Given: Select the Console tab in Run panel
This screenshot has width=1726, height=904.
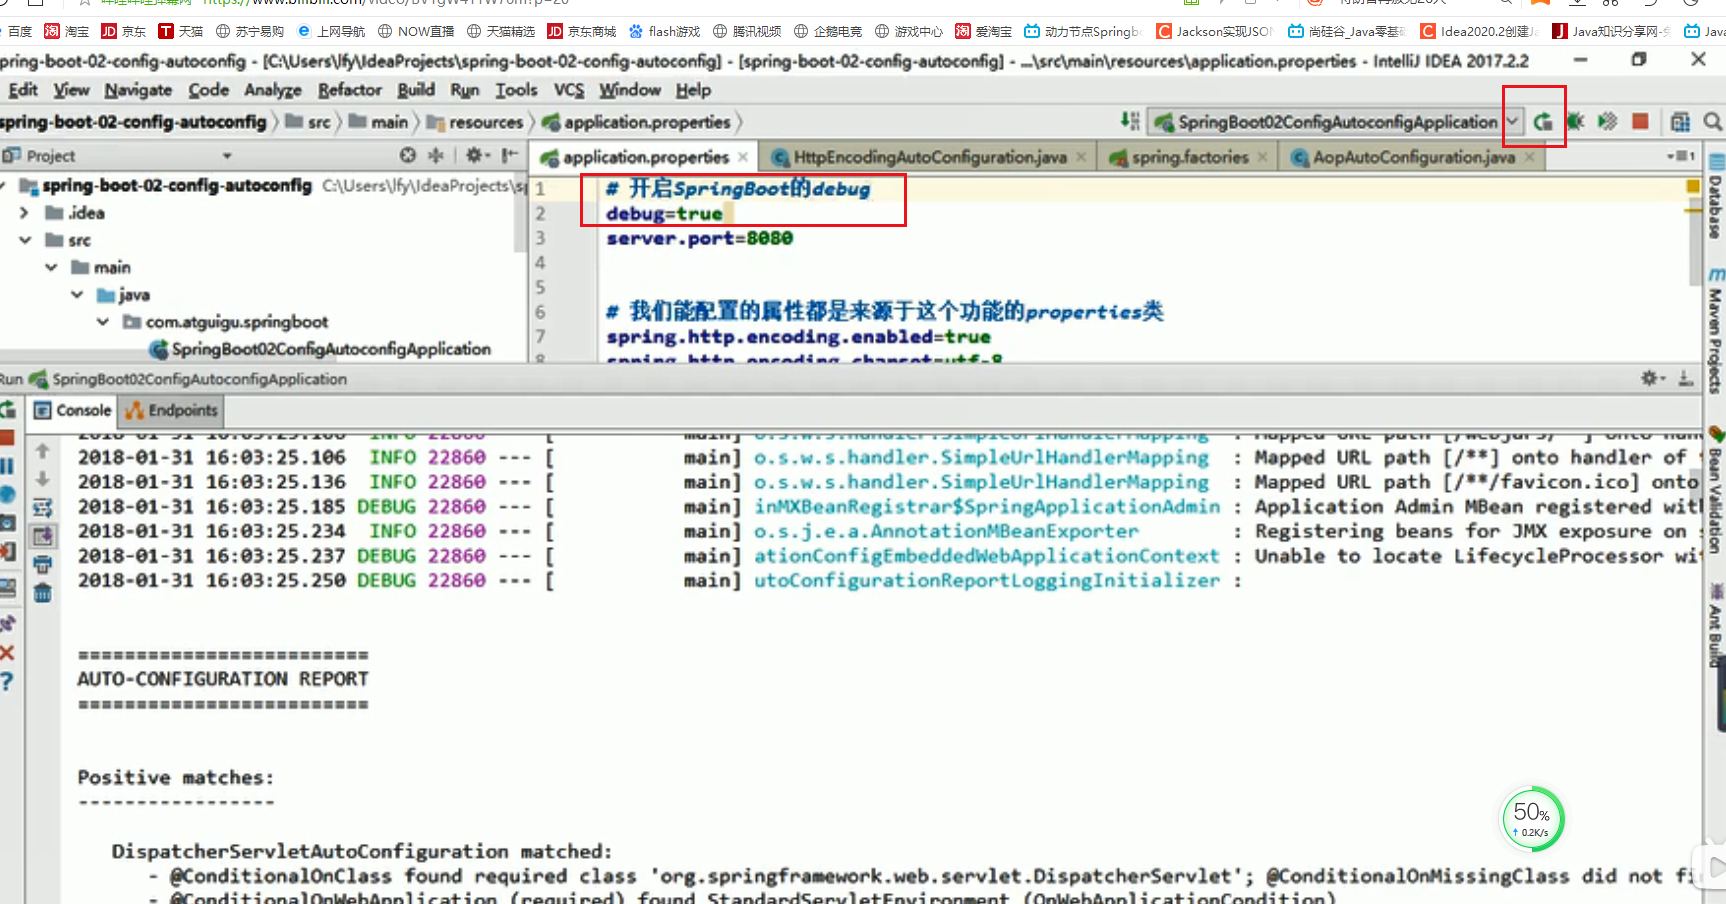Looking at the screenshot, I should 72,410.
